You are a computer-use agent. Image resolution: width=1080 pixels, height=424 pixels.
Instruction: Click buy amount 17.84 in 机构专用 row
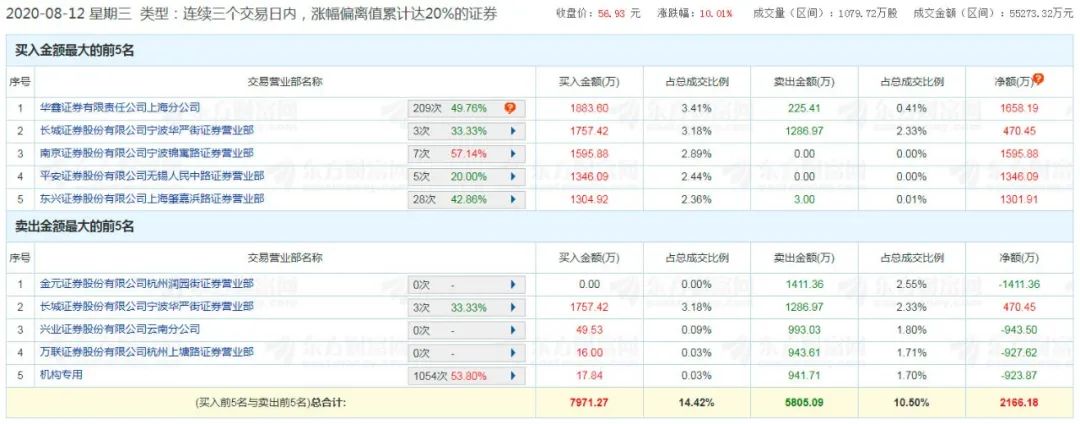(589, 376)
